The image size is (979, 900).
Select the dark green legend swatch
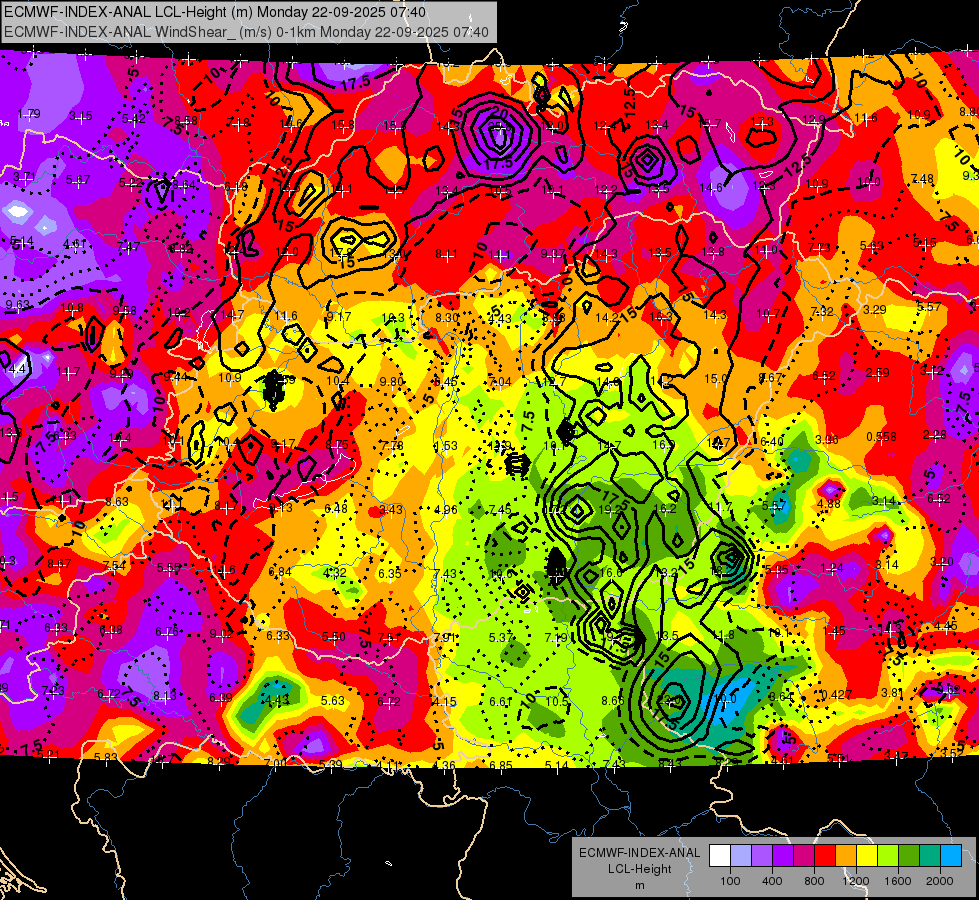[x=908, y=856]
